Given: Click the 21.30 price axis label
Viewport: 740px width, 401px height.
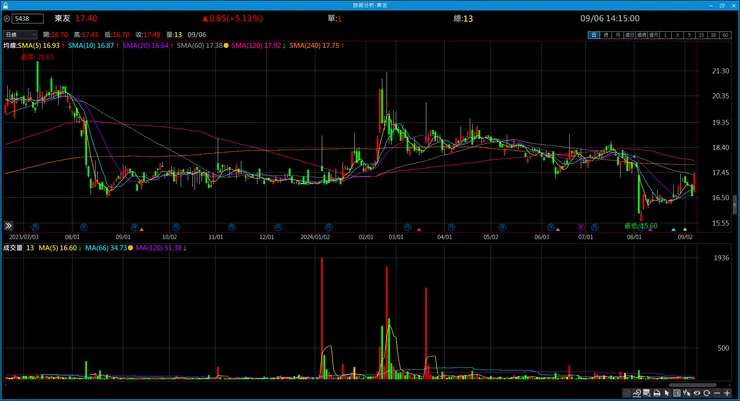Looking at the screenshot, I should point(720,71).
